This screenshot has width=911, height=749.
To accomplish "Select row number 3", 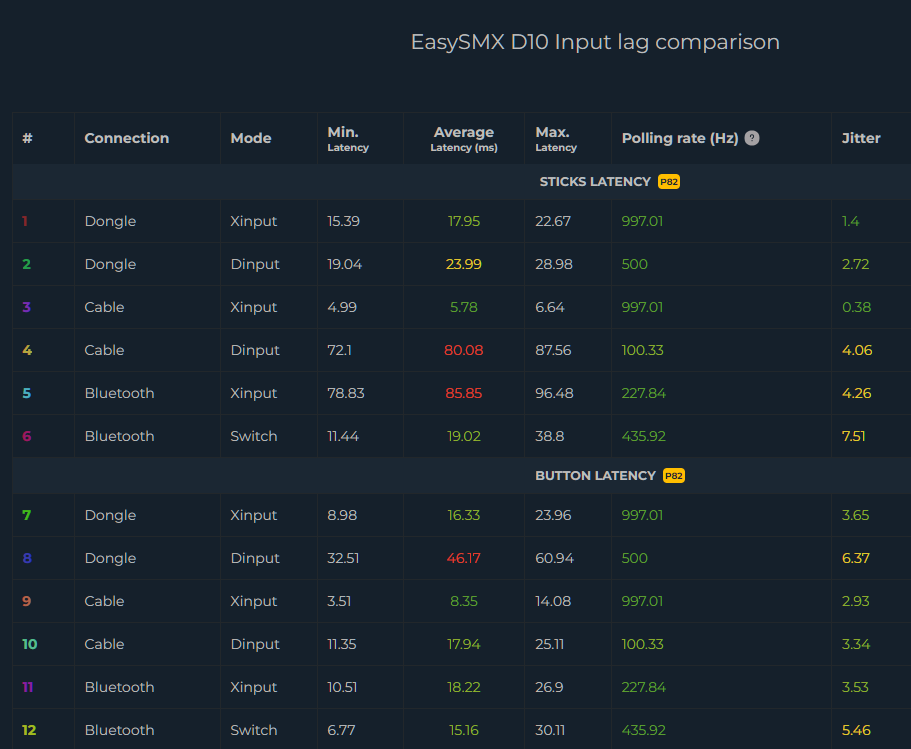I will (x=27, y=307).
